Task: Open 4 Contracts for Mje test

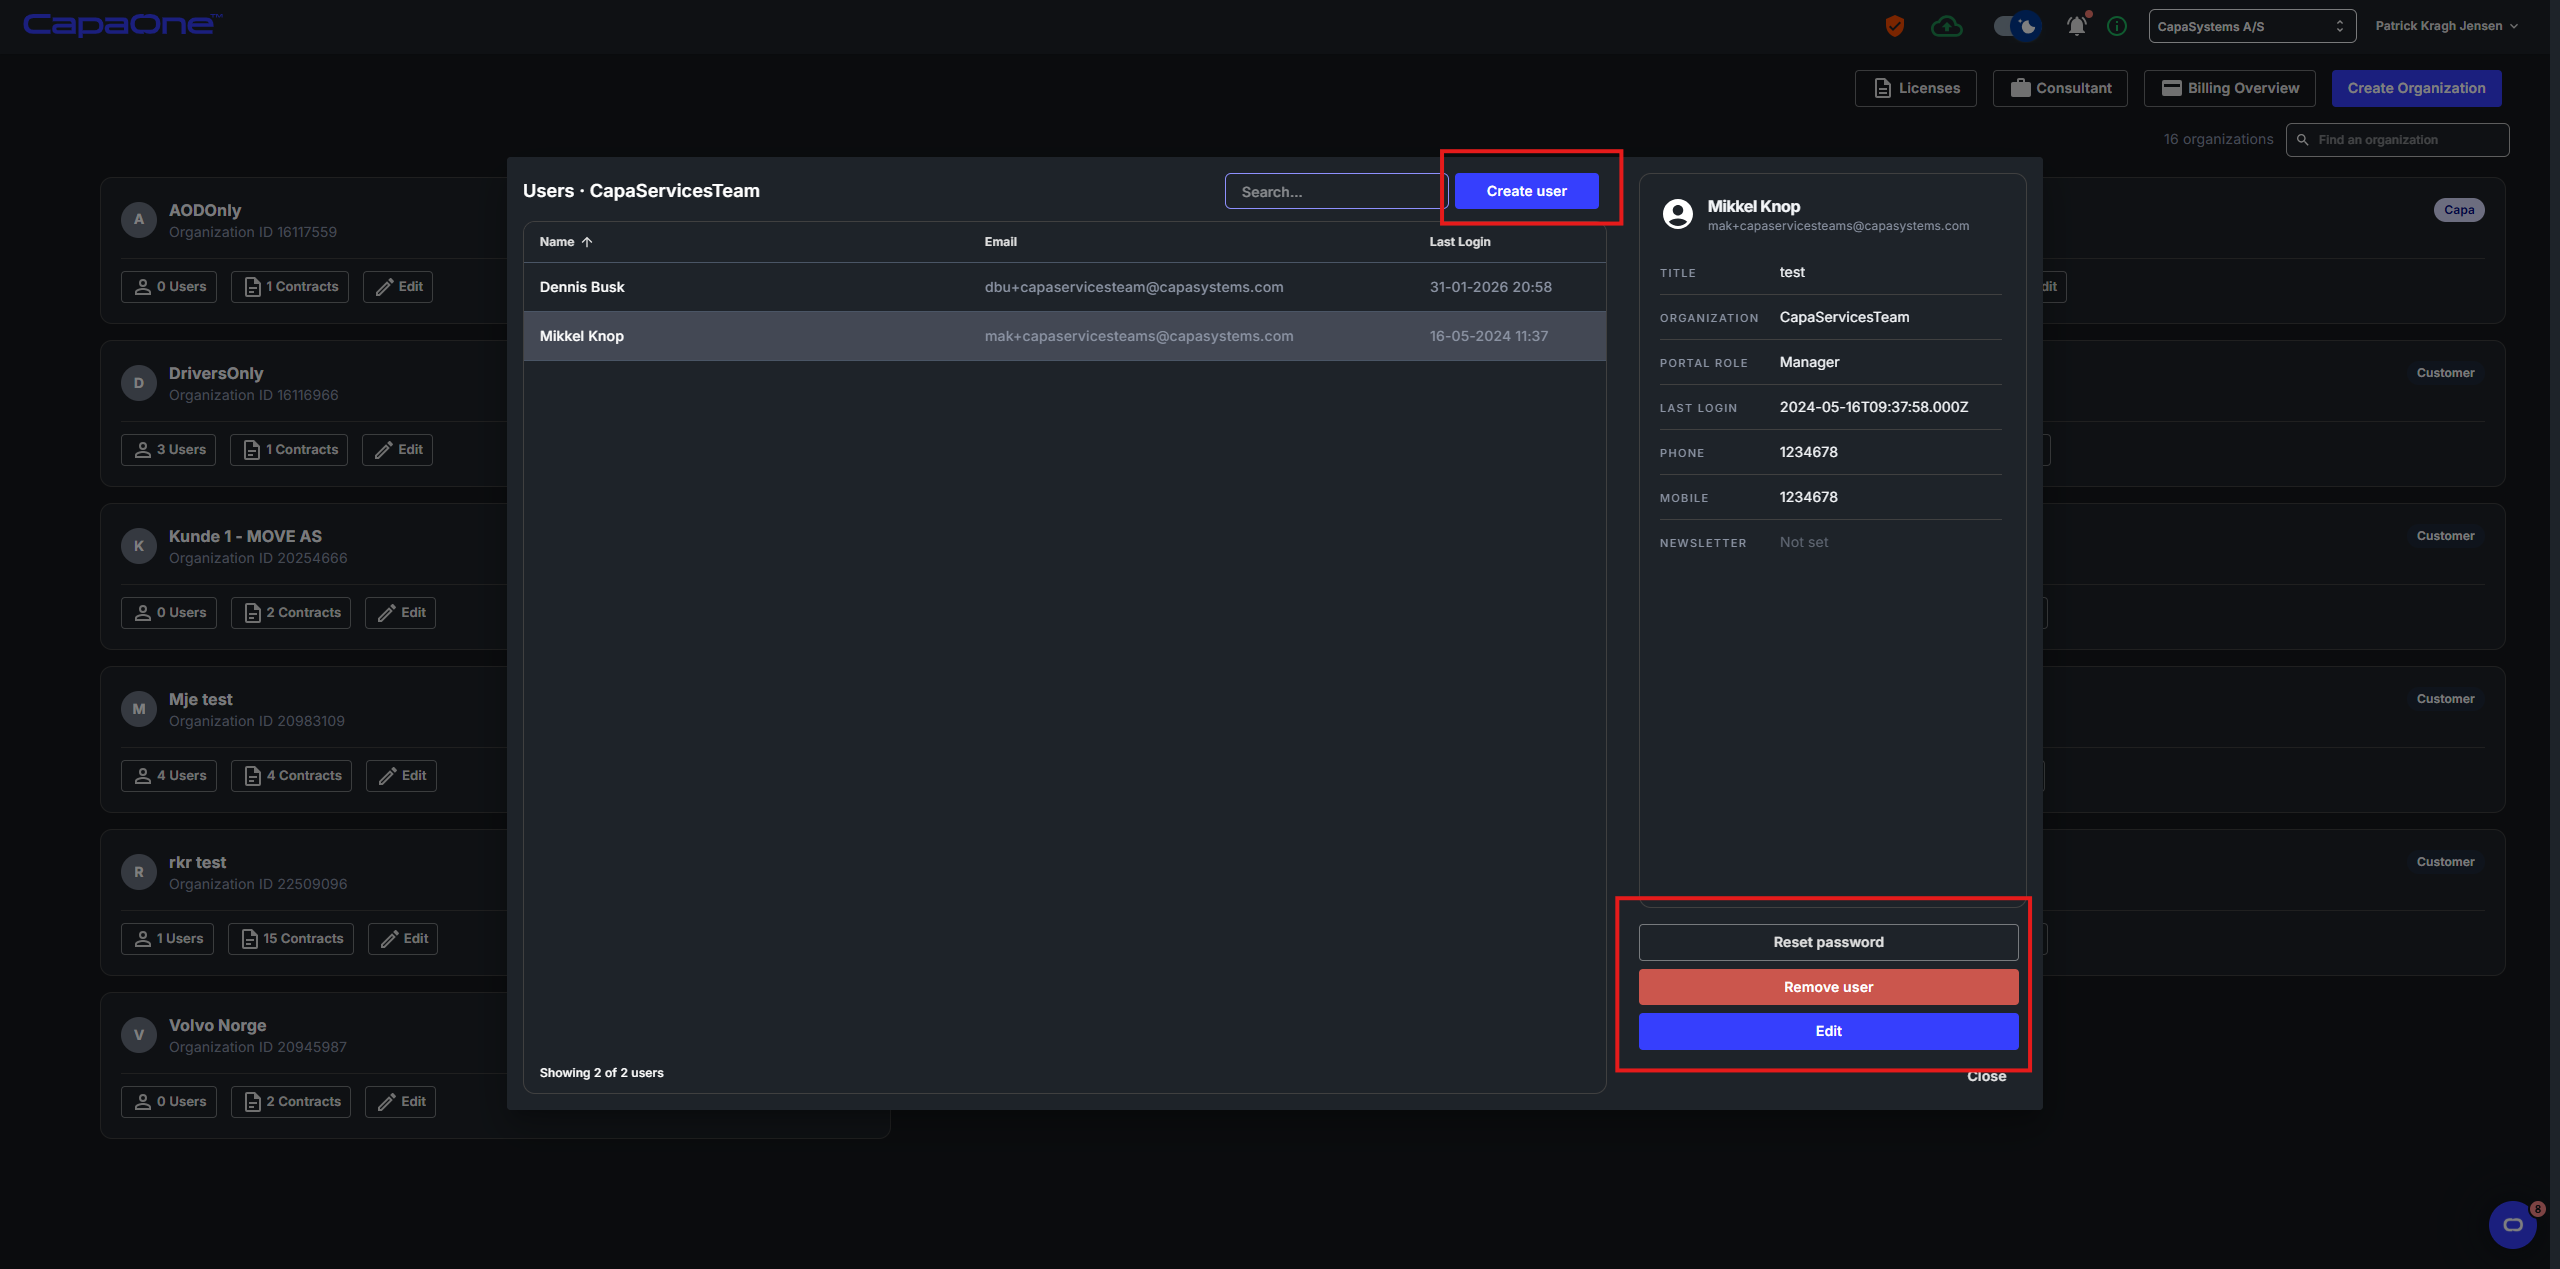Action: 292,776
